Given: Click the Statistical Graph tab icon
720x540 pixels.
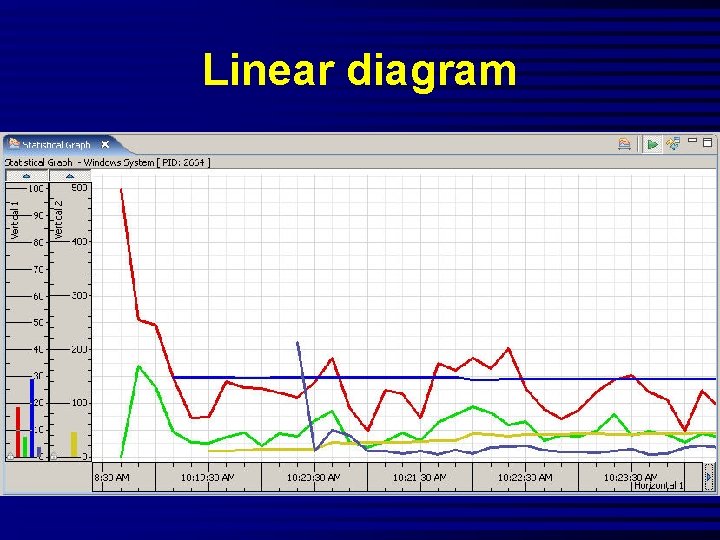Looking at the screenshot, I should pos(13,144).
